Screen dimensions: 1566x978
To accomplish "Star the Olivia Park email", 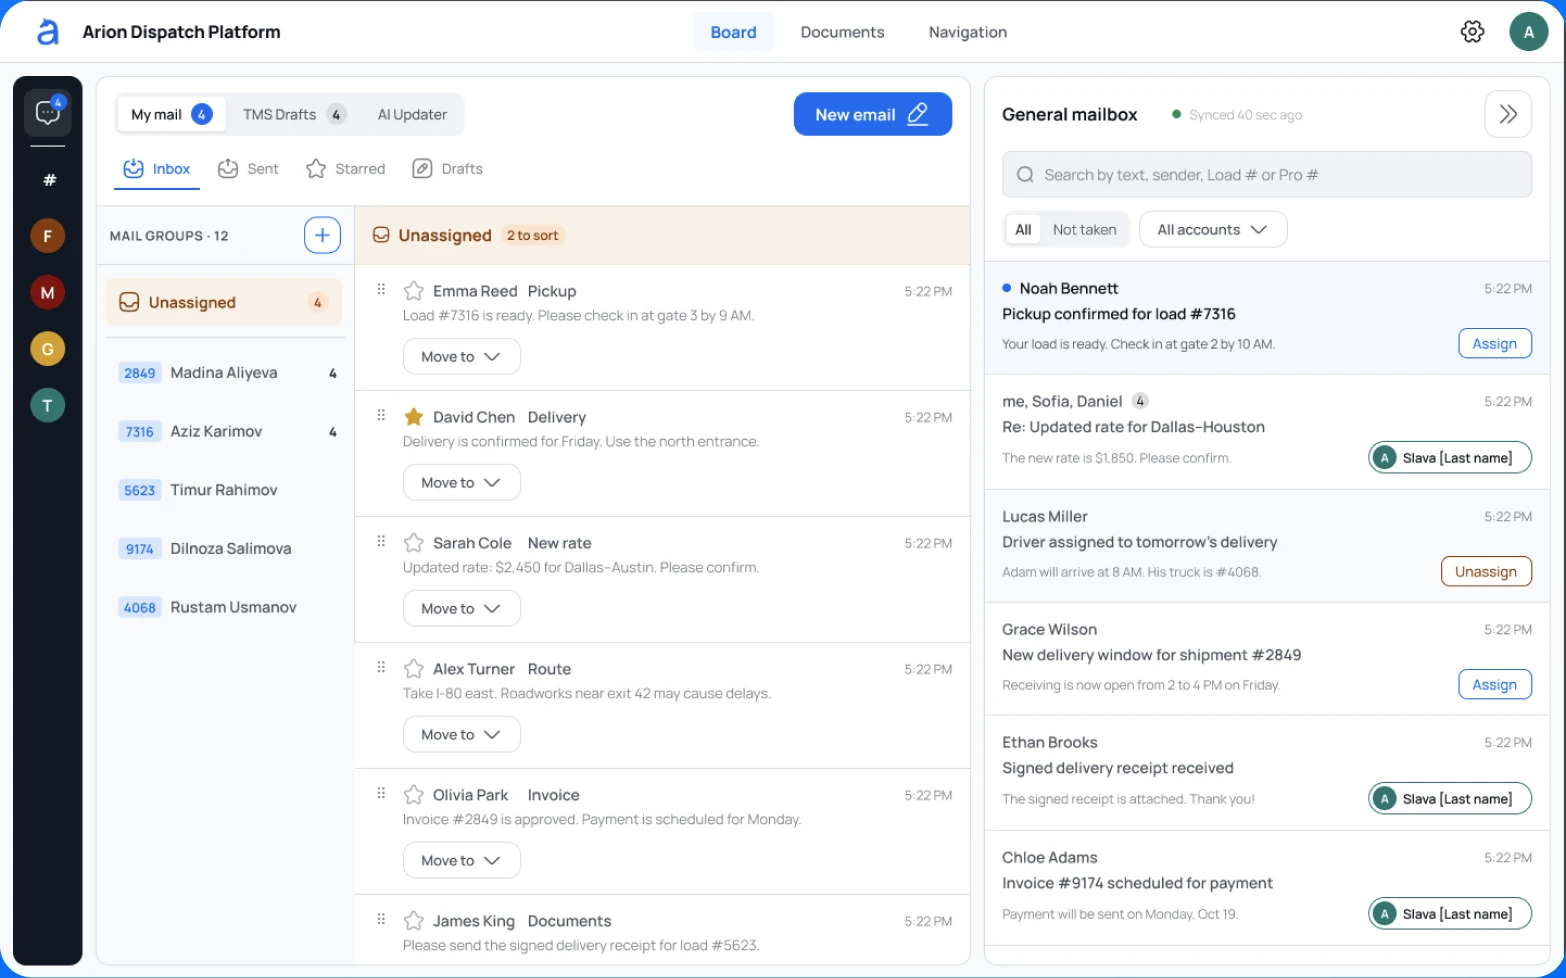I will [x=413, y=795].
